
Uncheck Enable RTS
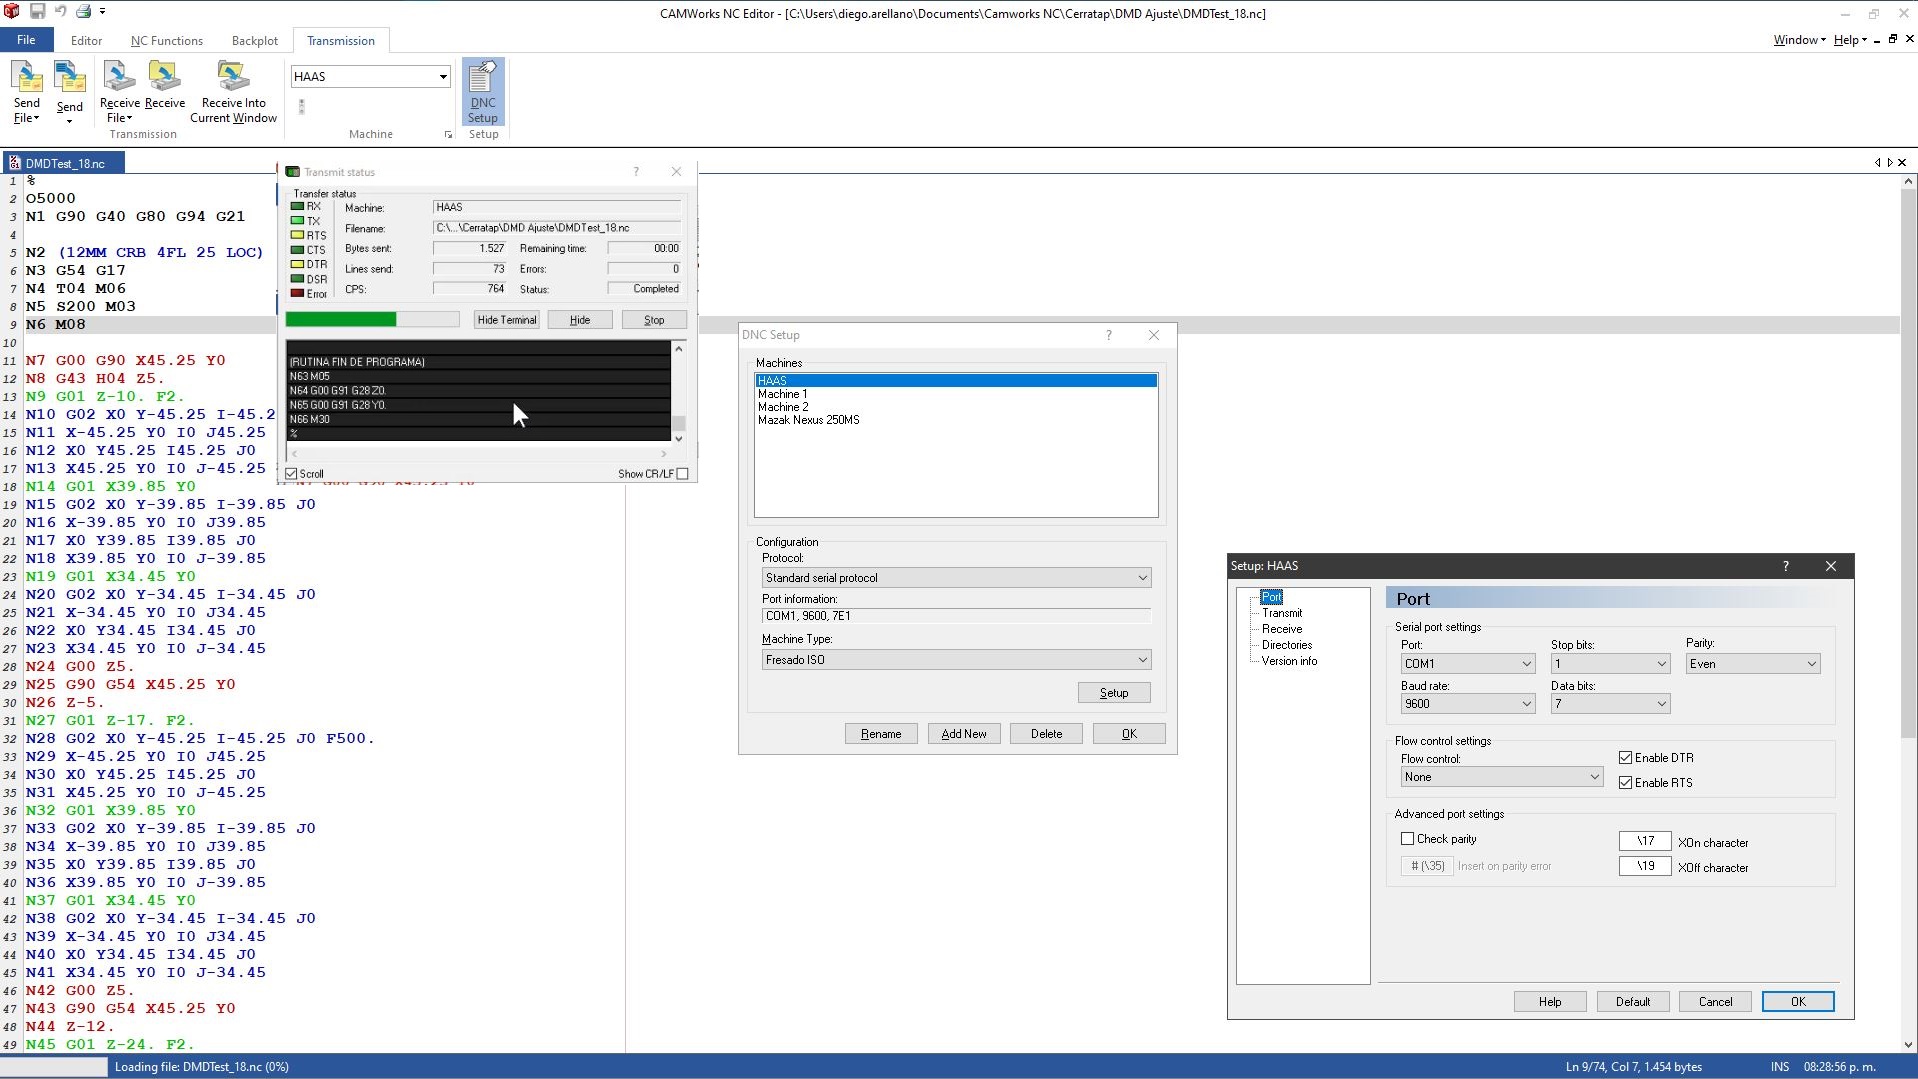point(1625,783)
